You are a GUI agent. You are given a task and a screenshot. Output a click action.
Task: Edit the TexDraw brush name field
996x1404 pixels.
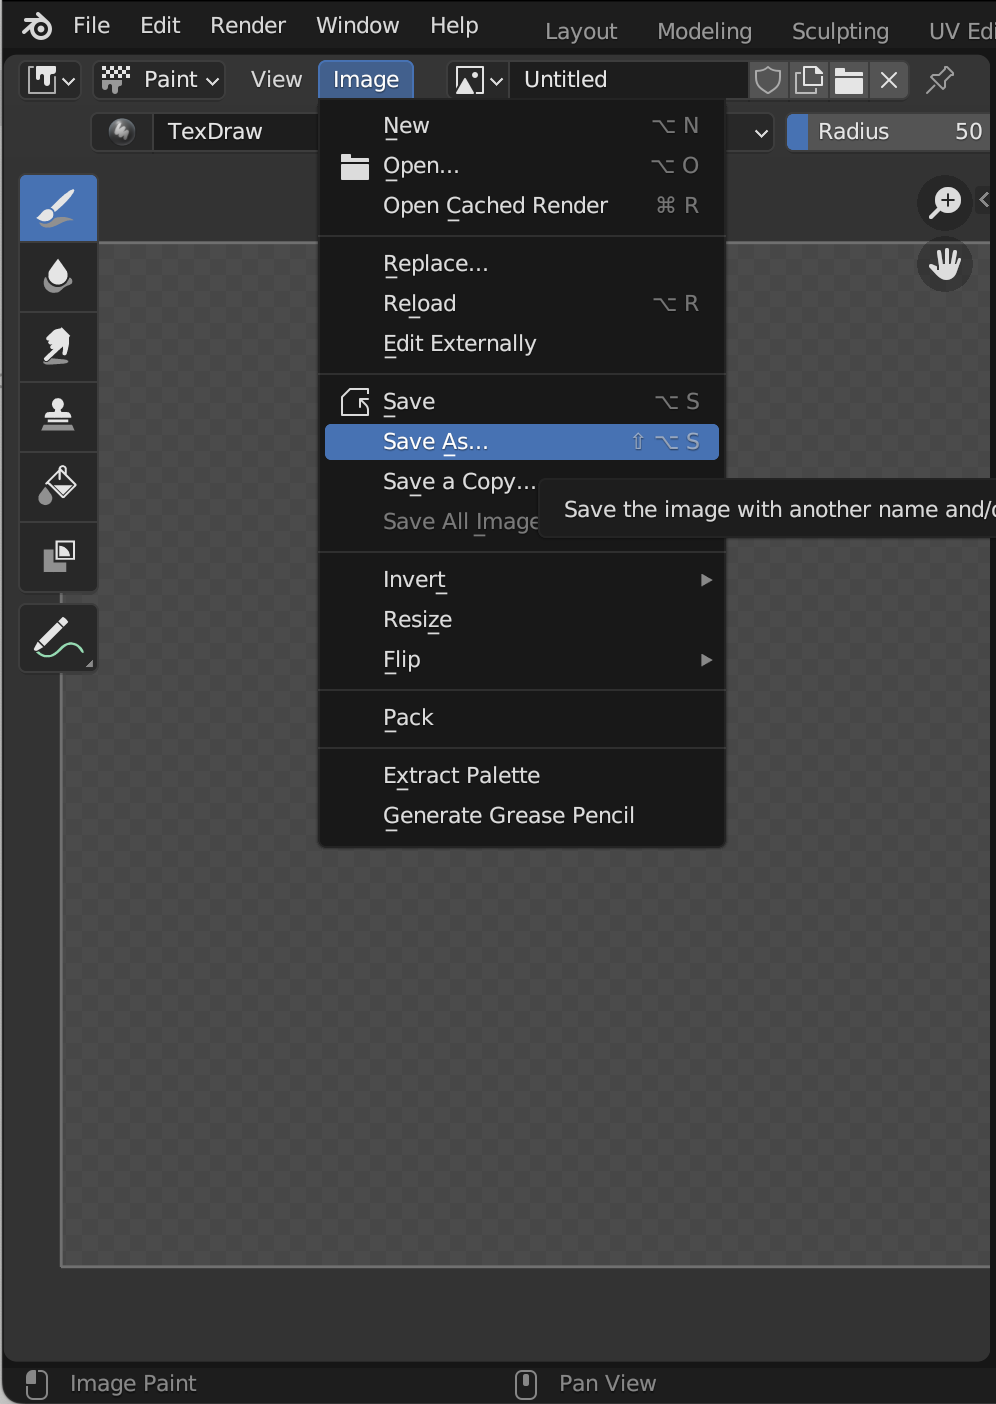(x=236, y=132)
